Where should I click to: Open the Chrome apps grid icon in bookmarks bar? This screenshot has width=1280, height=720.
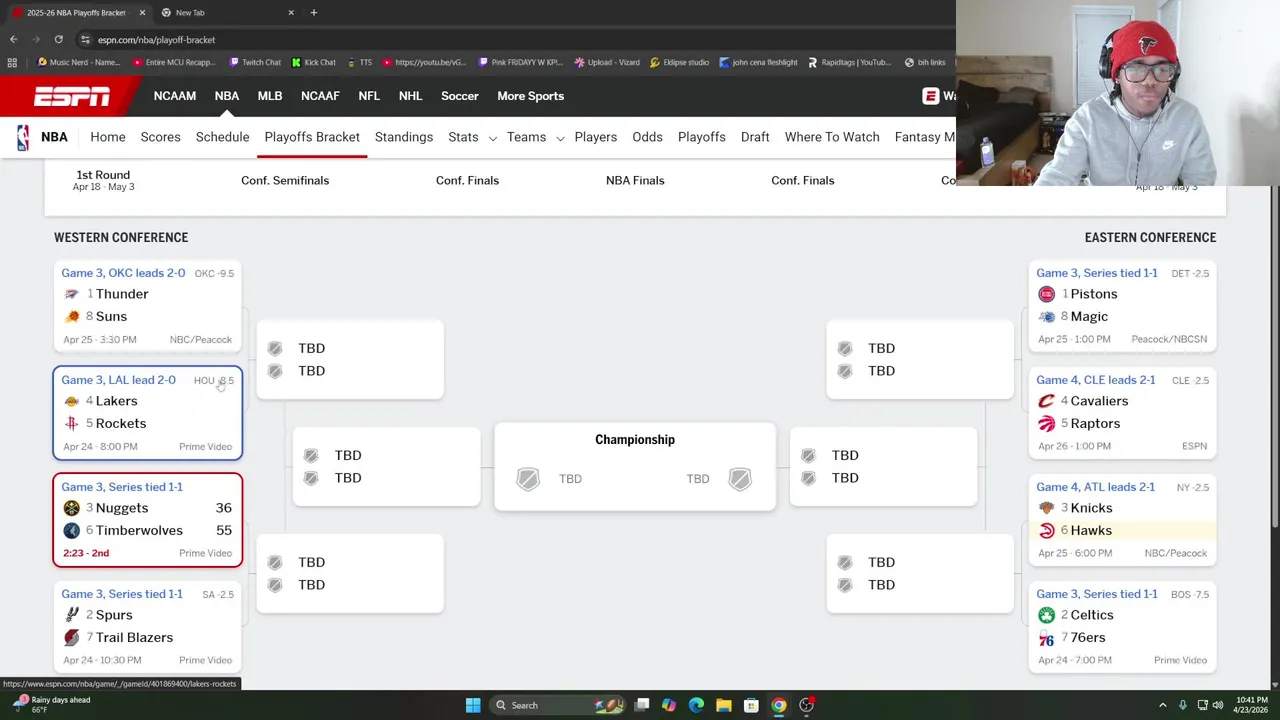point(12,62)
